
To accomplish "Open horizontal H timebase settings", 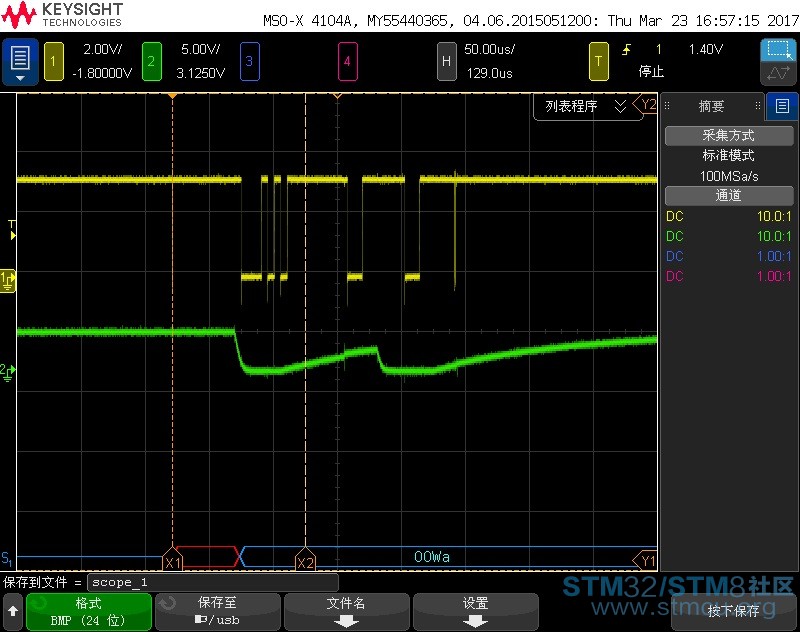I will coord(446,61).
